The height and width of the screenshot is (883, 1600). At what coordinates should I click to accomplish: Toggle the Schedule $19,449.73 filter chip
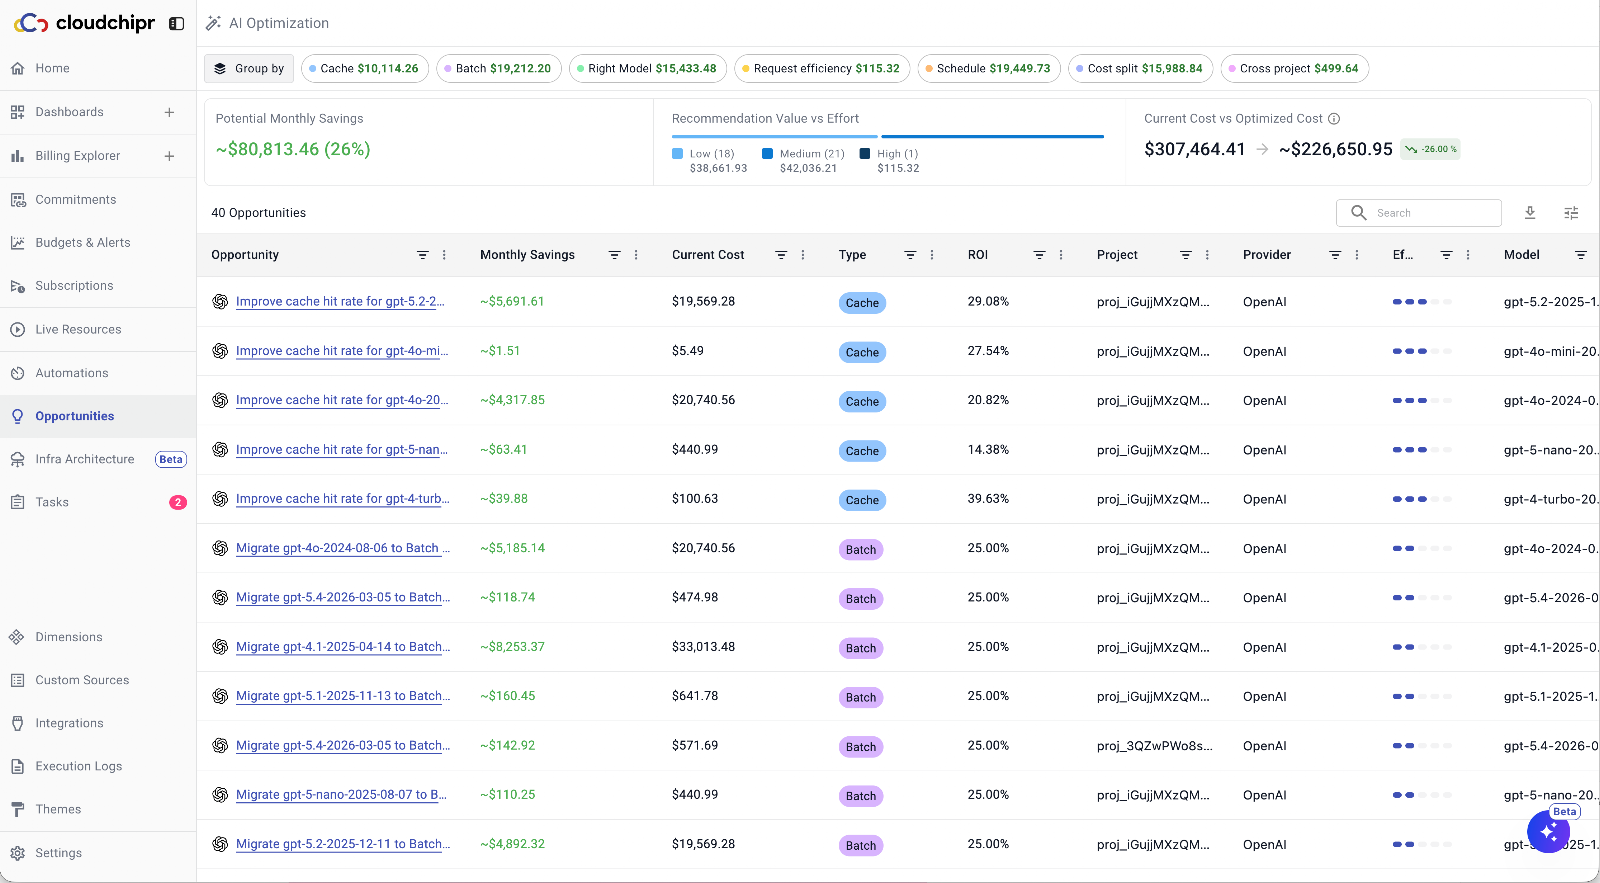pyautogui.click(x=989, y=69)
